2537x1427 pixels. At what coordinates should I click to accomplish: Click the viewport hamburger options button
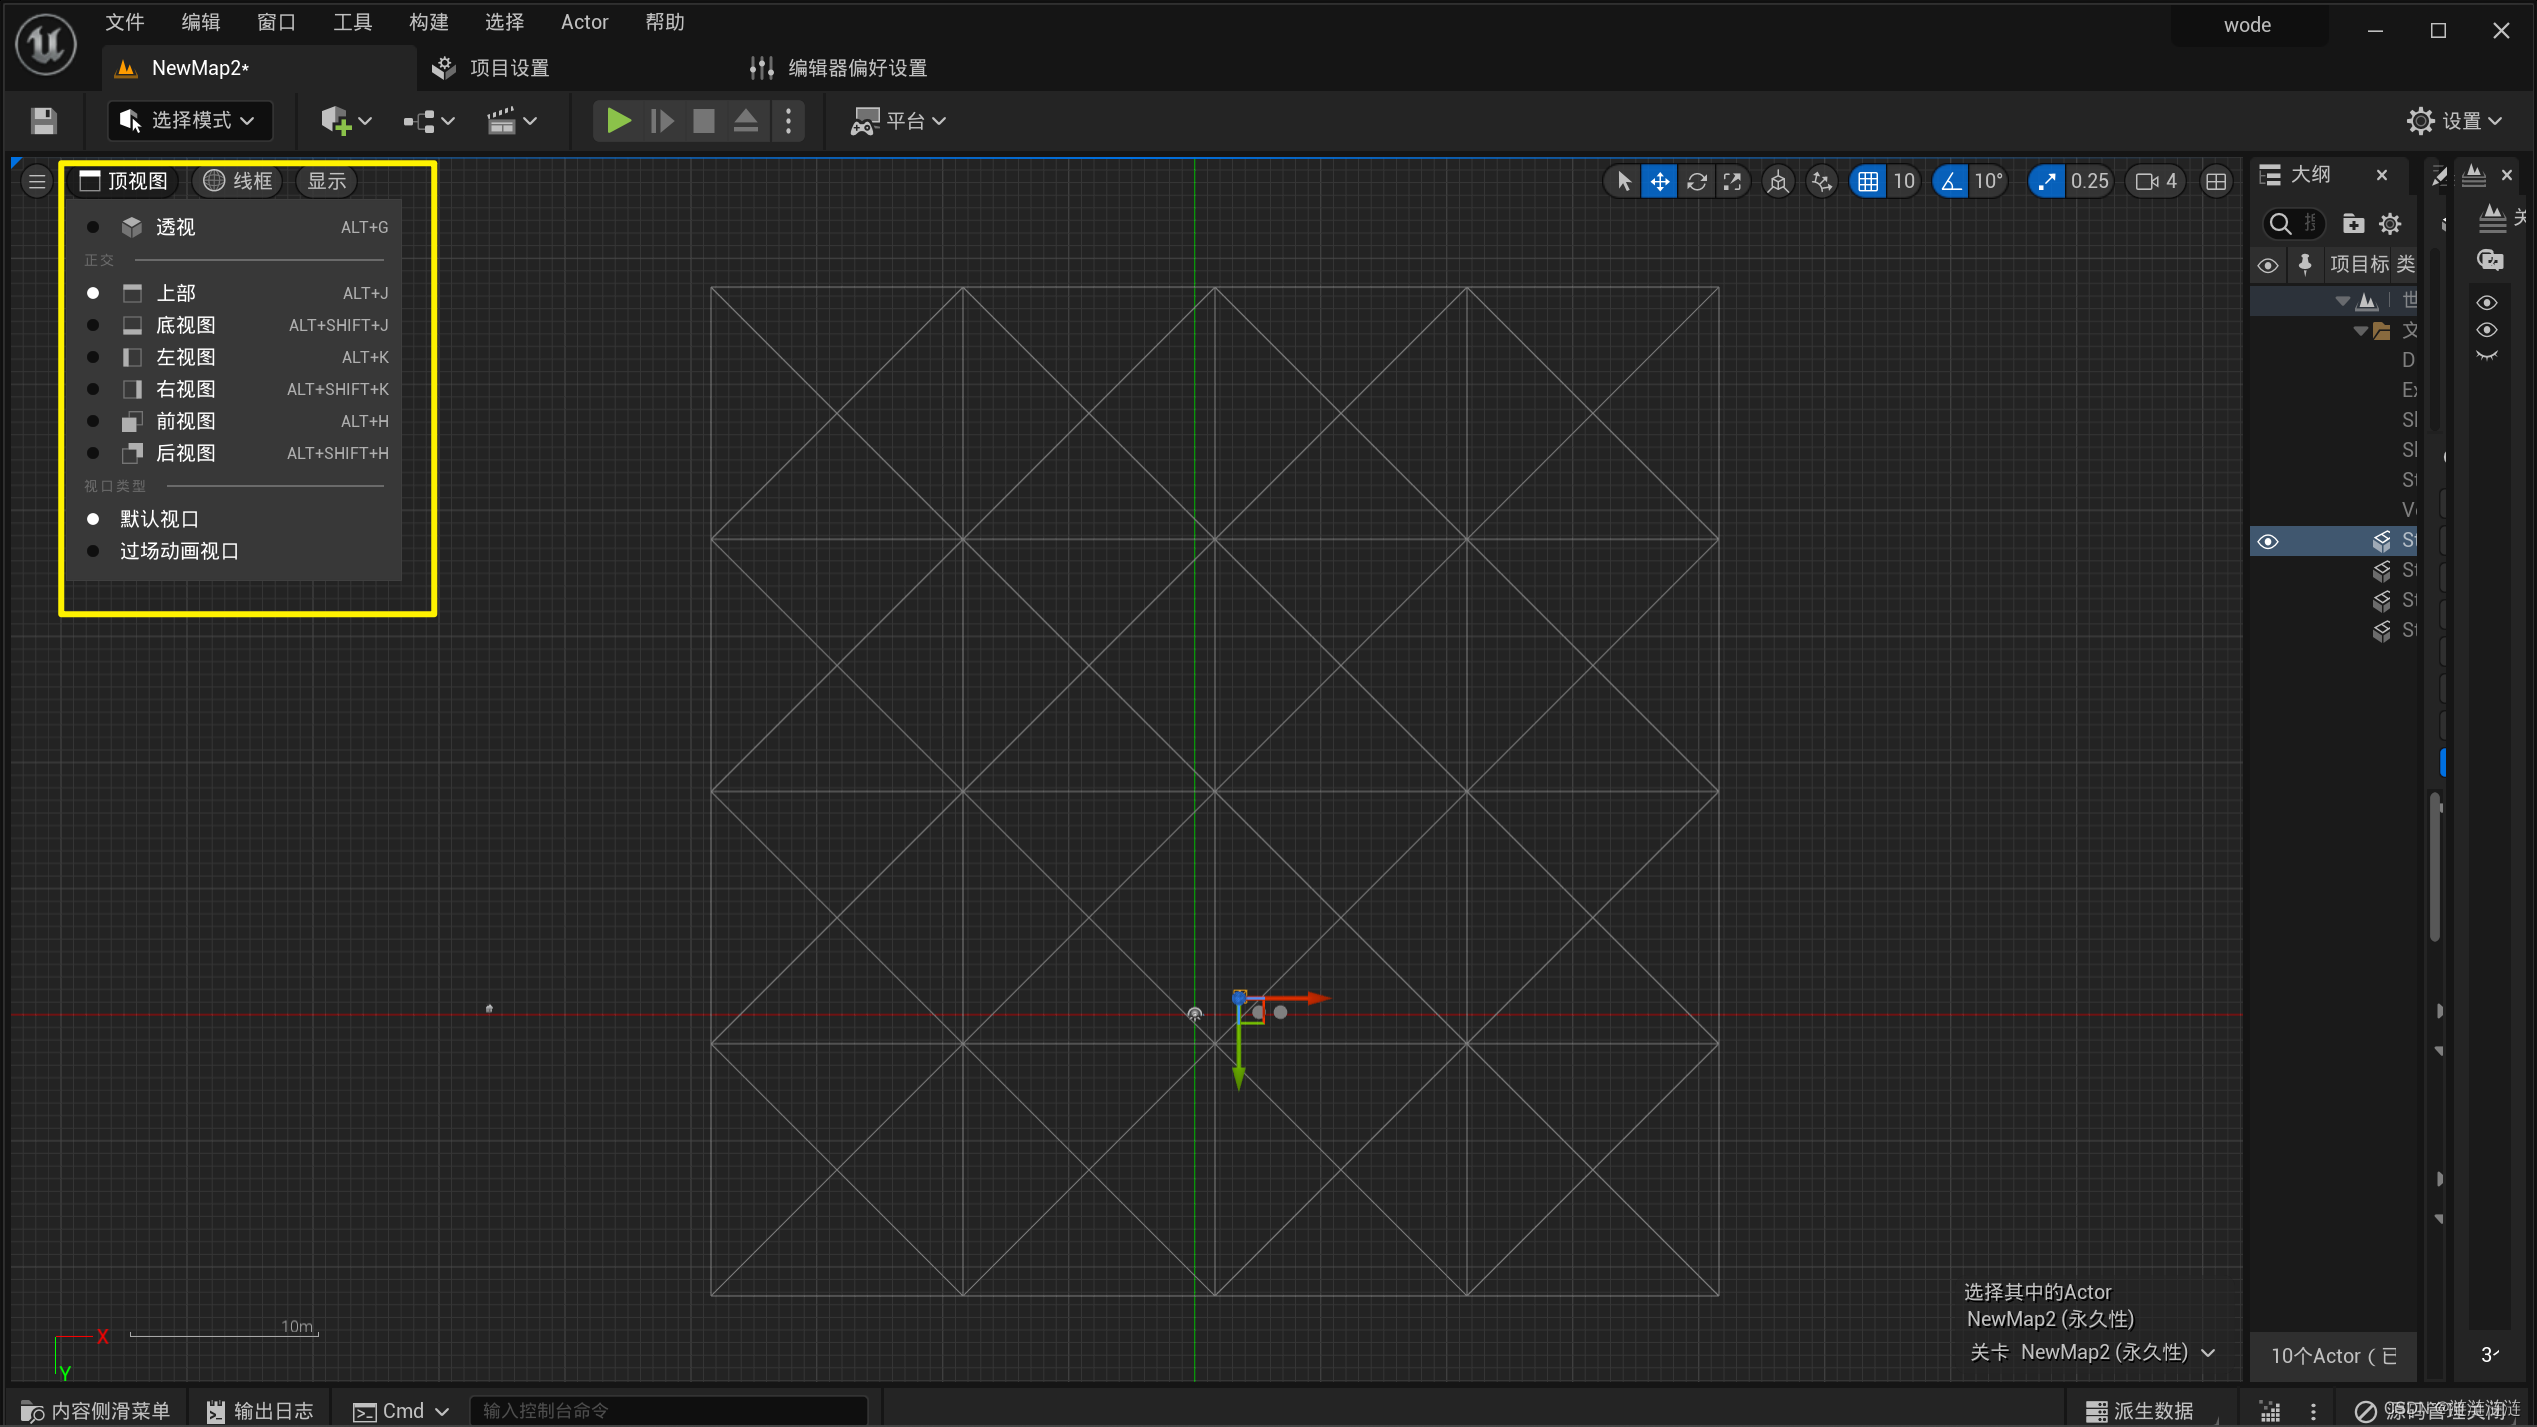click(x=37, y=181)
